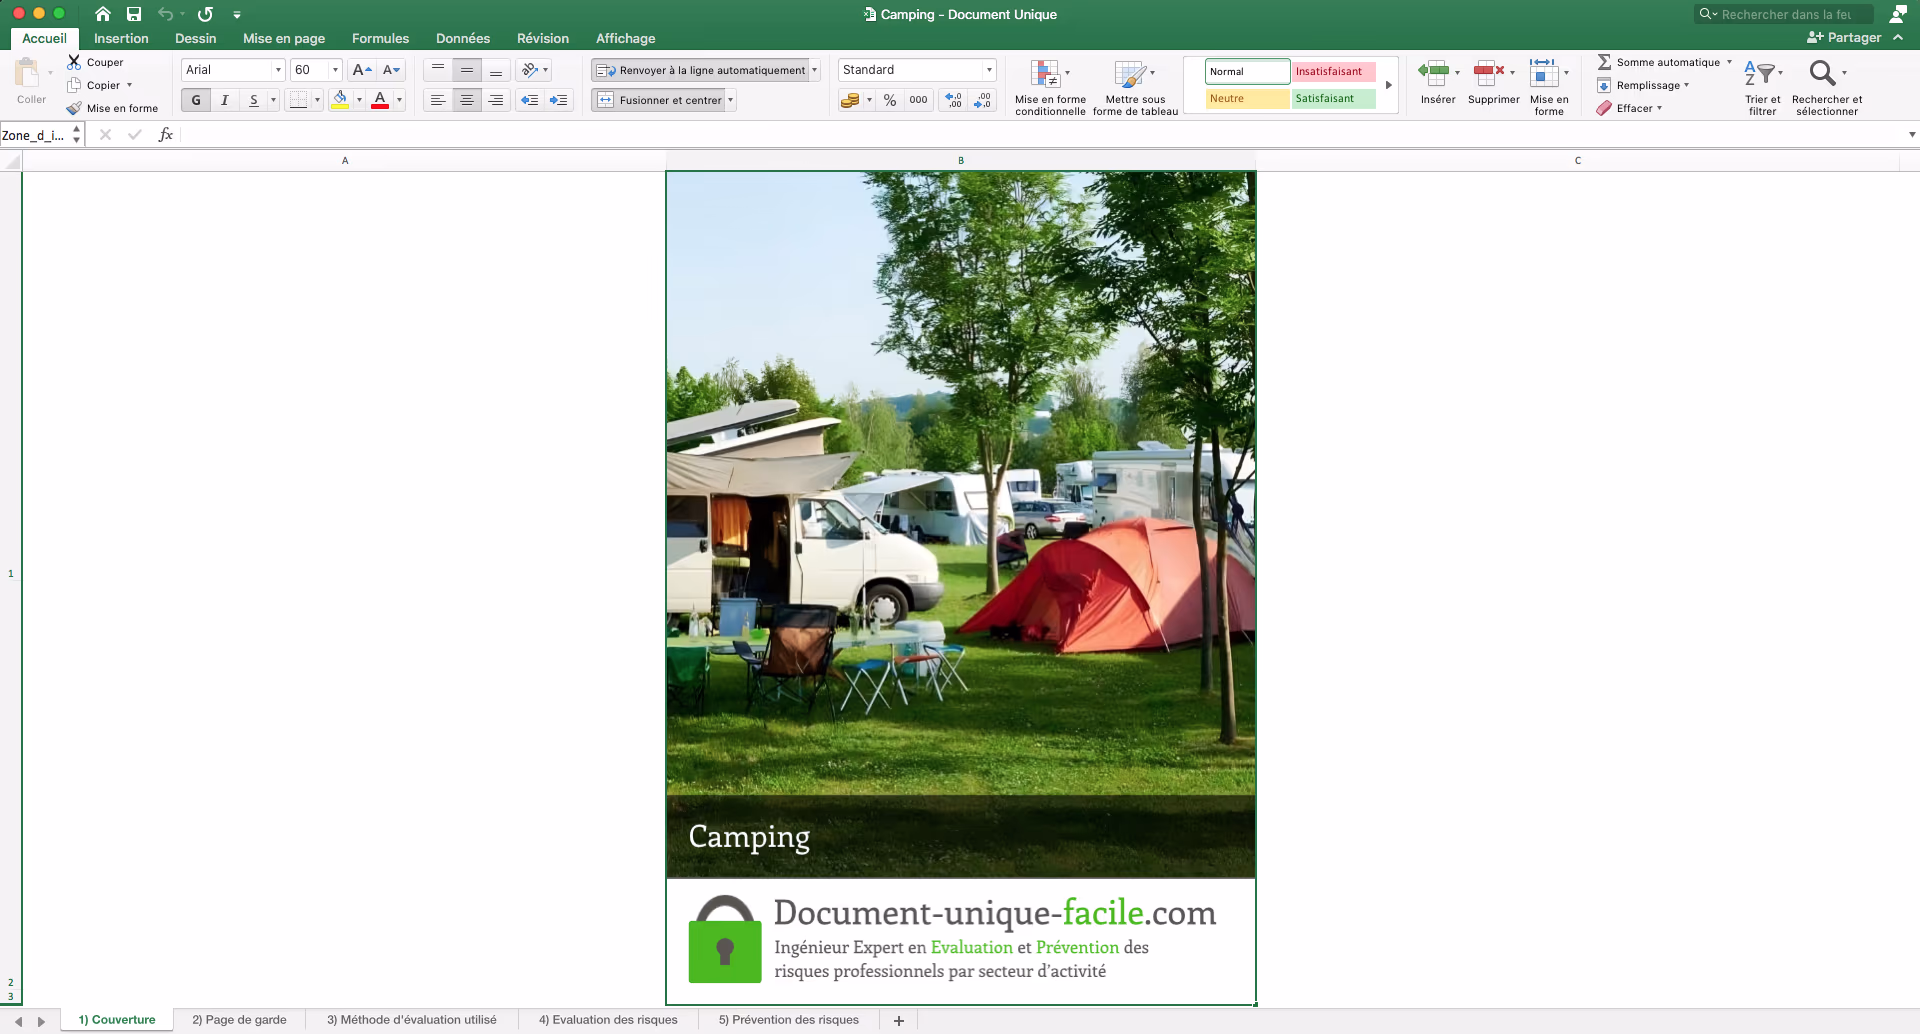
Task: Expand the Fusionner et centrer arrow
Action: 731,100
